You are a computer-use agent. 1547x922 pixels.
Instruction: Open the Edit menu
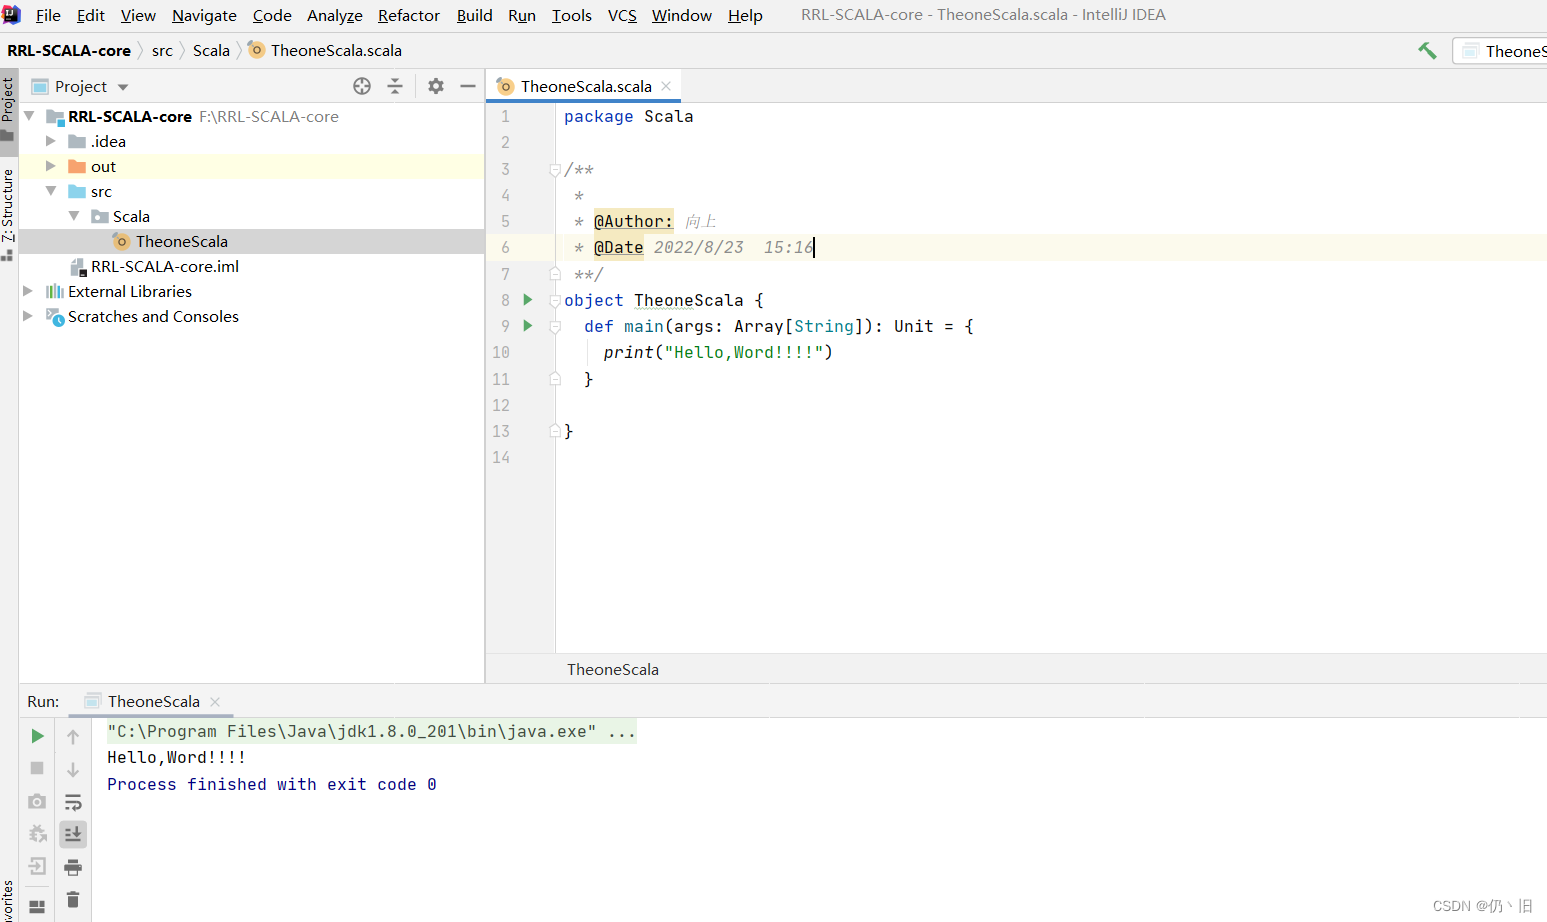(x=91, y=15)
